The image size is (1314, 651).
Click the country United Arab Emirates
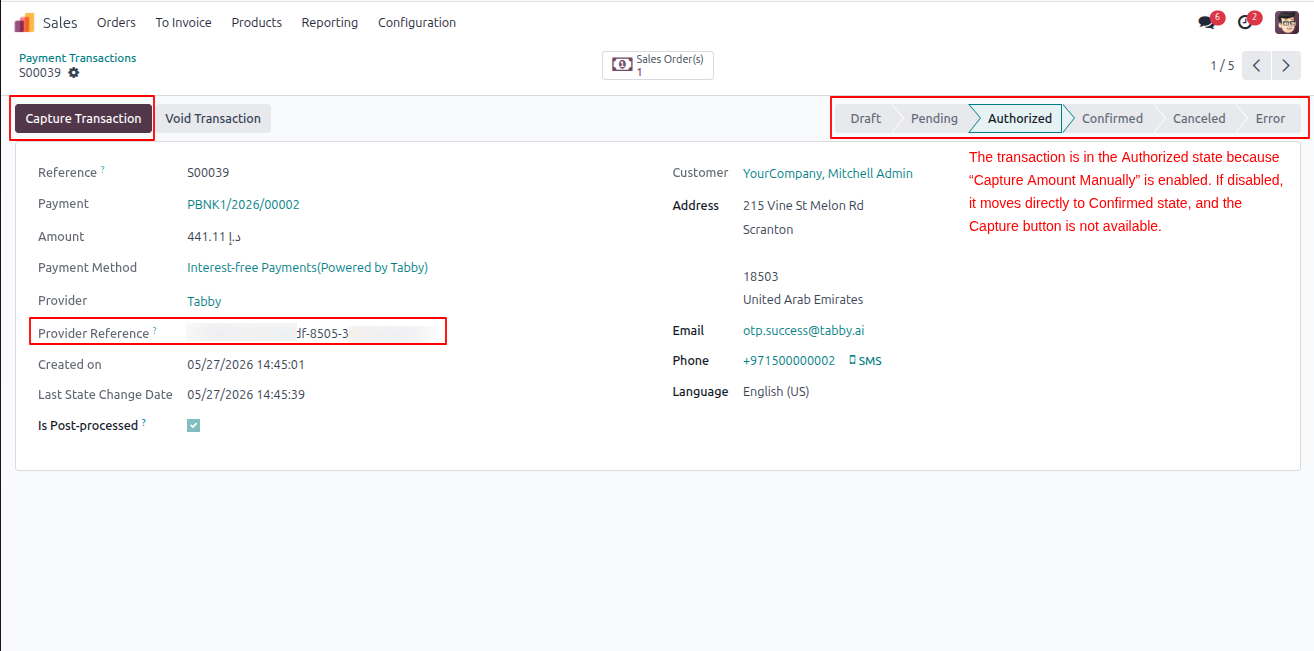point(803,300)
